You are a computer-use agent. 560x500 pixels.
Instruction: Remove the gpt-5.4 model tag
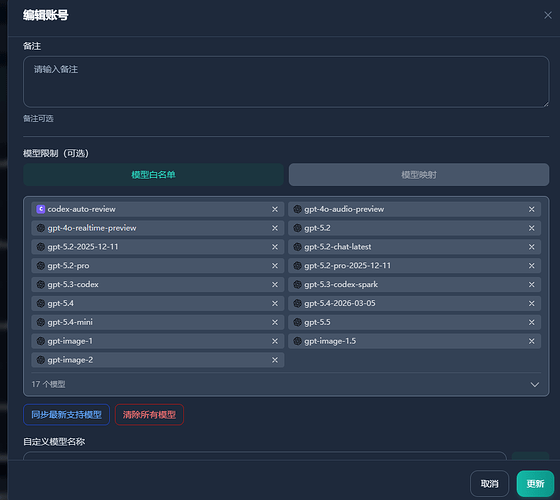[x=275, y=304]
